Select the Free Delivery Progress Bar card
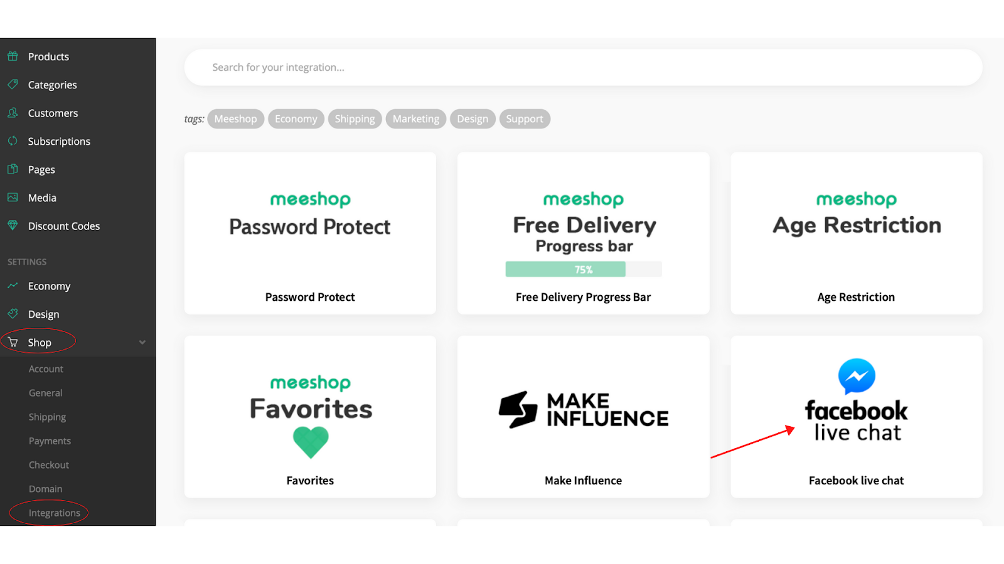This screenshot has height=564, width=1004. [583, 233]
